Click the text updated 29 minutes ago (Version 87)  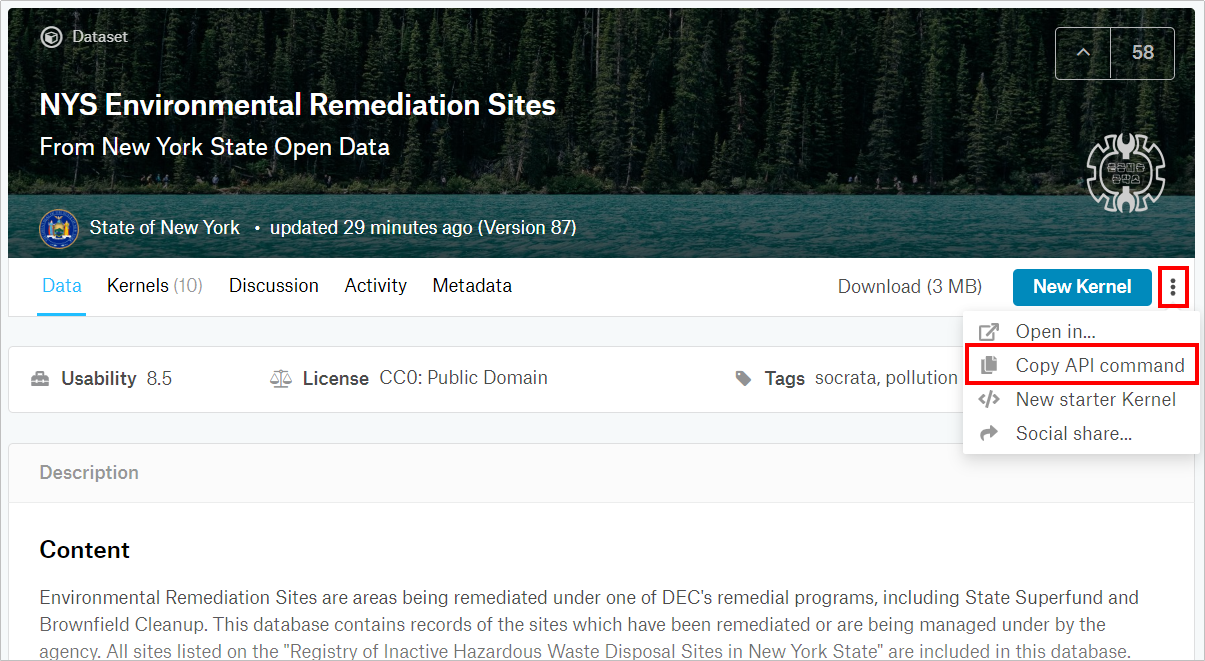(x=423, y=228)
